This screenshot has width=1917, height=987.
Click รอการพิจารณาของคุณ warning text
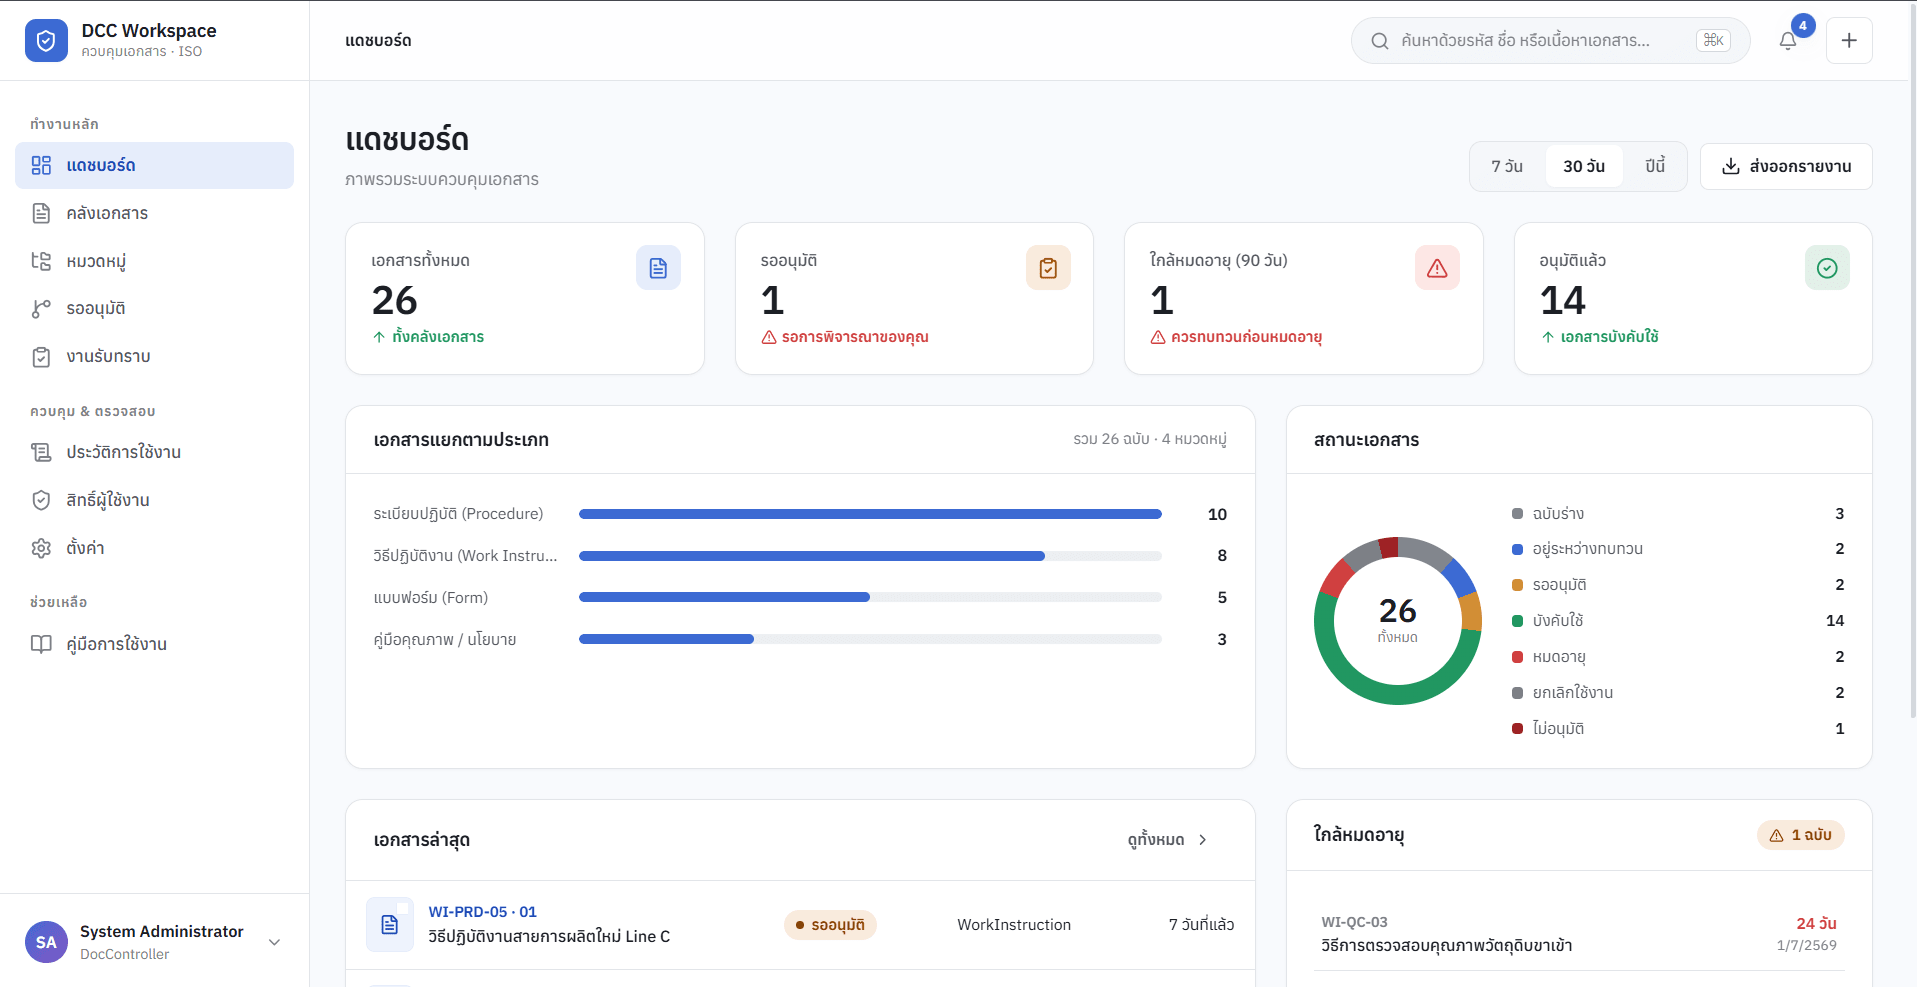tap(855, 337)
